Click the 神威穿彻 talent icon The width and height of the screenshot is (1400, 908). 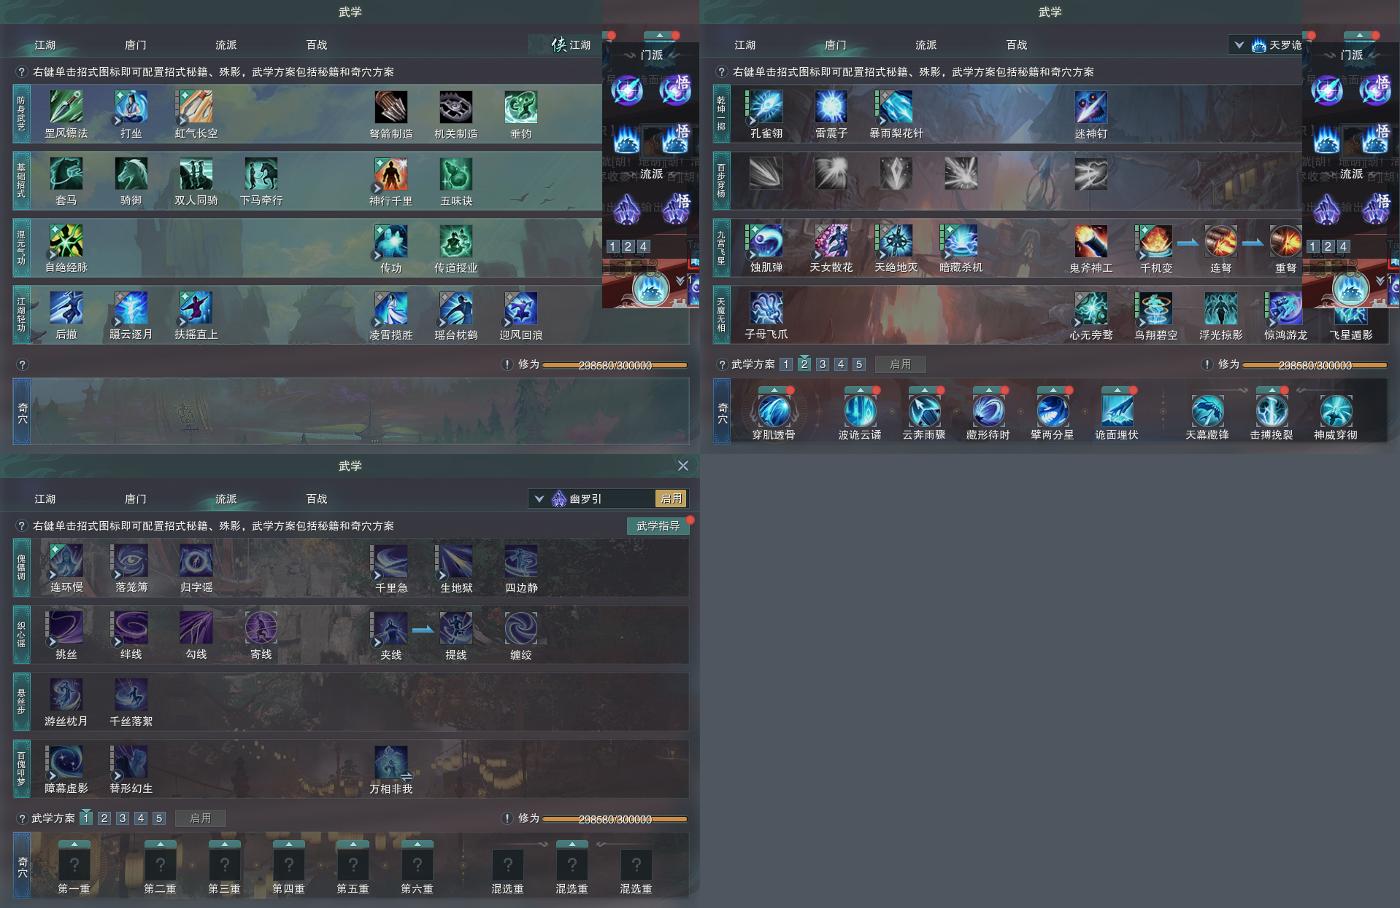(1336, 410)
